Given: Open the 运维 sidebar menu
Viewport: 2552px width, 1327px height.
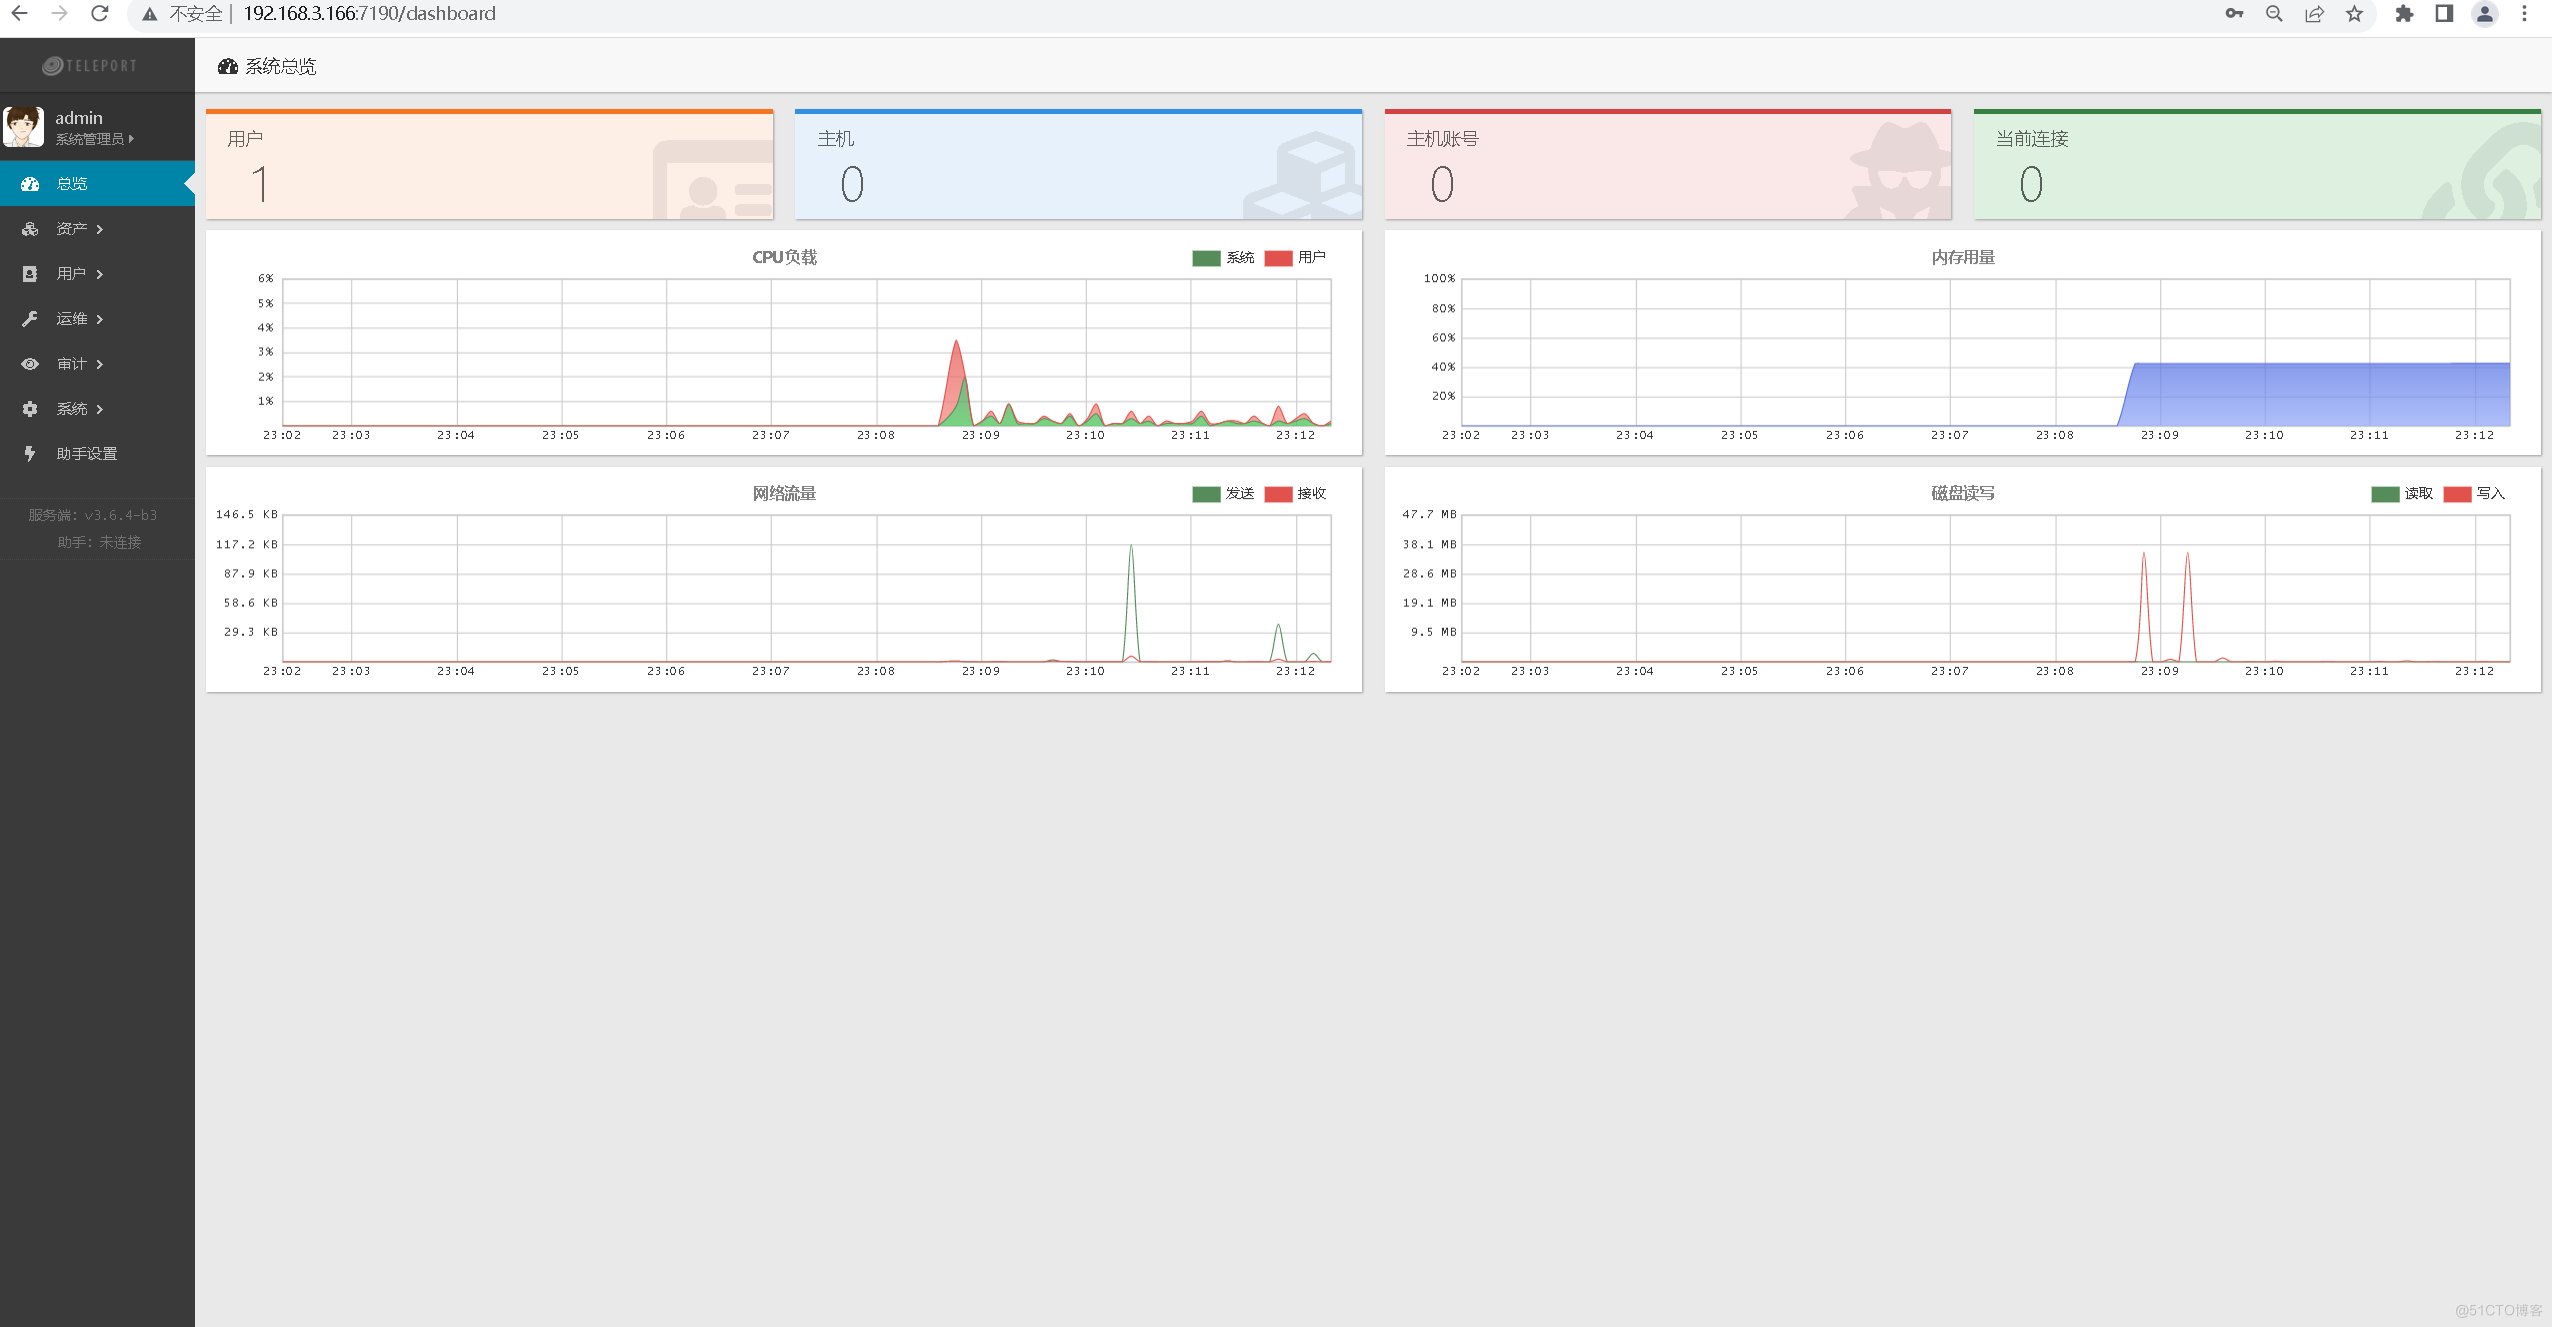Looking at the screenshot, I should point(97,319).
